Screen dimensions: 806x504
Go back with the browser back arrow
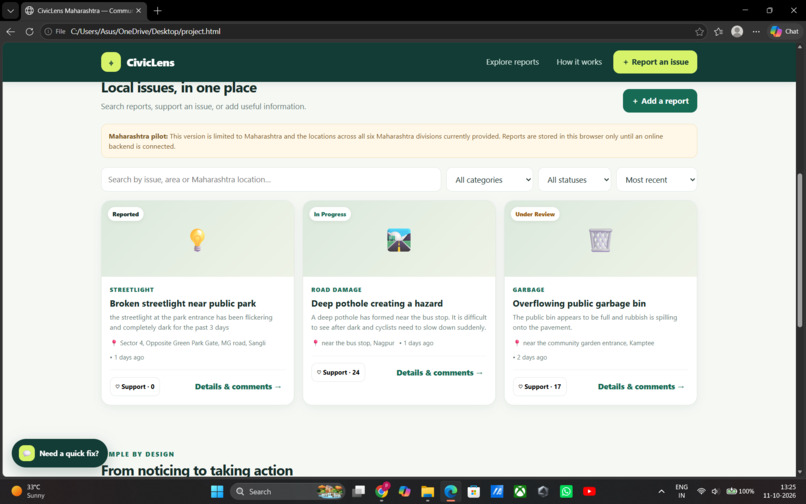coord(10,31)
